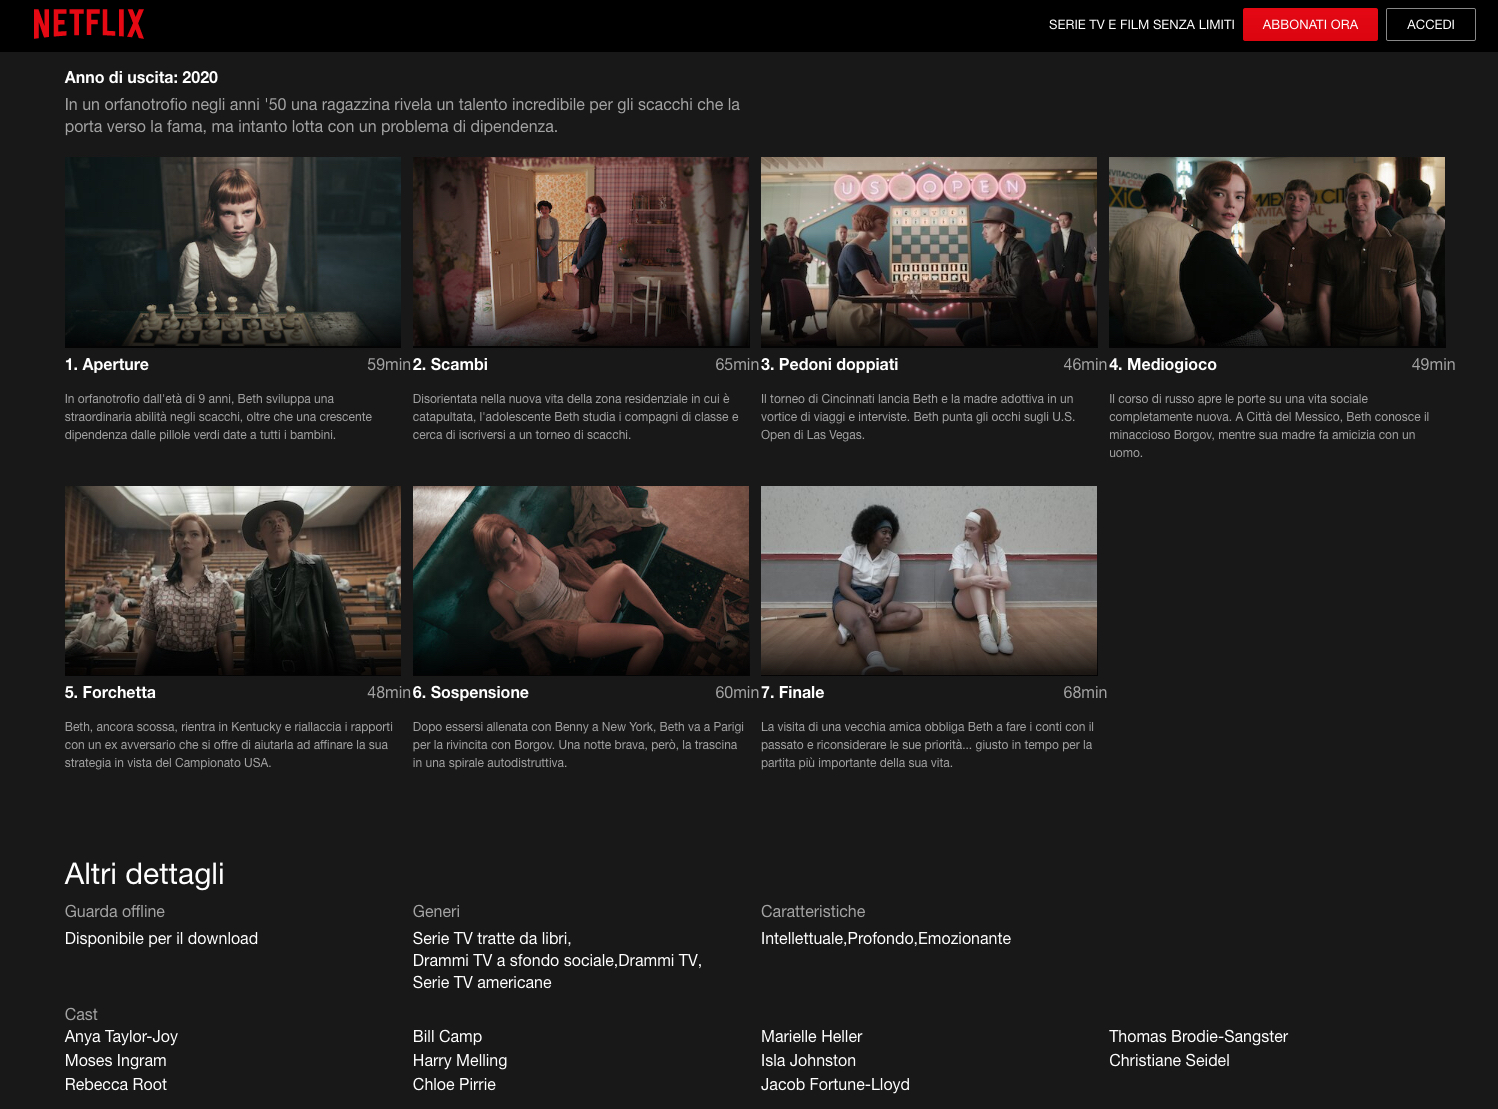Open genre 'Serie TV americane'

coord(482,983)
